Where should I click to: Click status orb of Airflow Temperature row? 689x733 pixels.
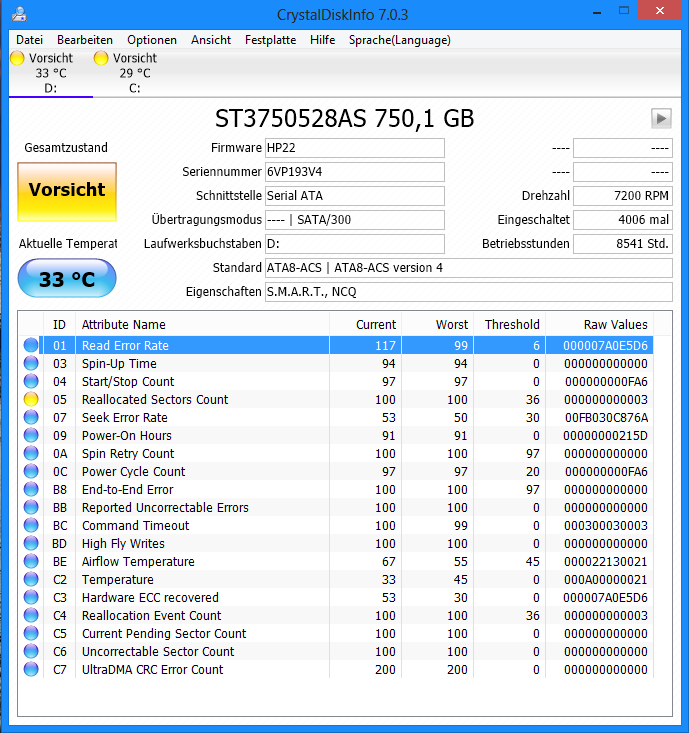(31, 561)
